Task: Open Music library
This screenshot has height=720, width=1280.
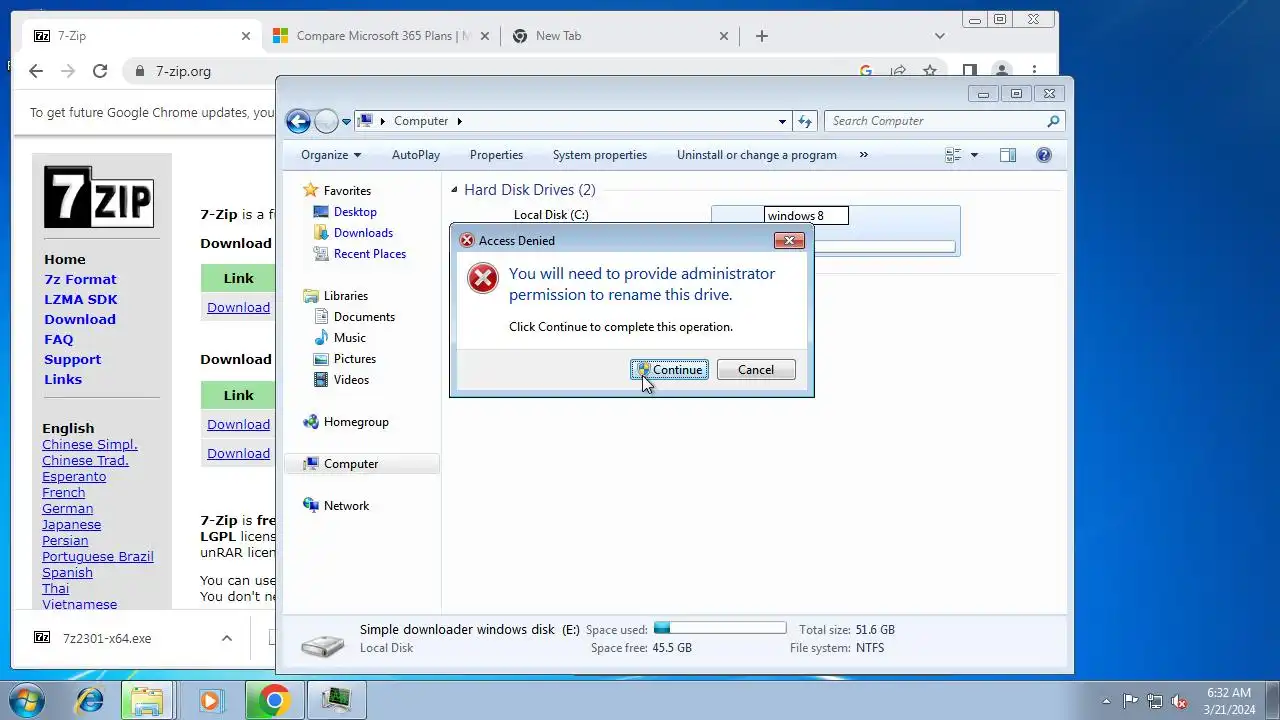Action: click(350, 338)
